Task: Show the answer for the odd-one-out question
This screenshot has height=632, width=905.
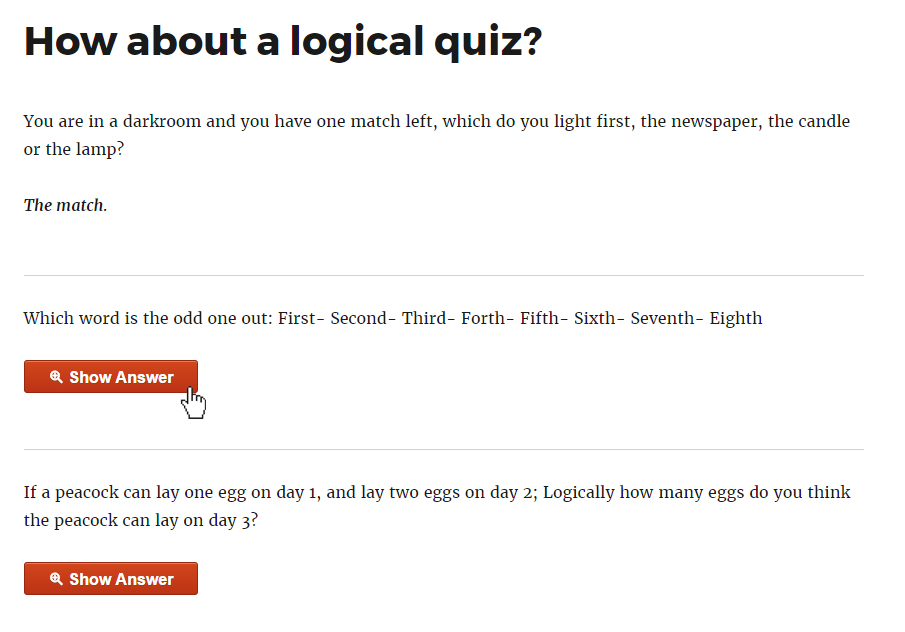Action: [111, 377]
